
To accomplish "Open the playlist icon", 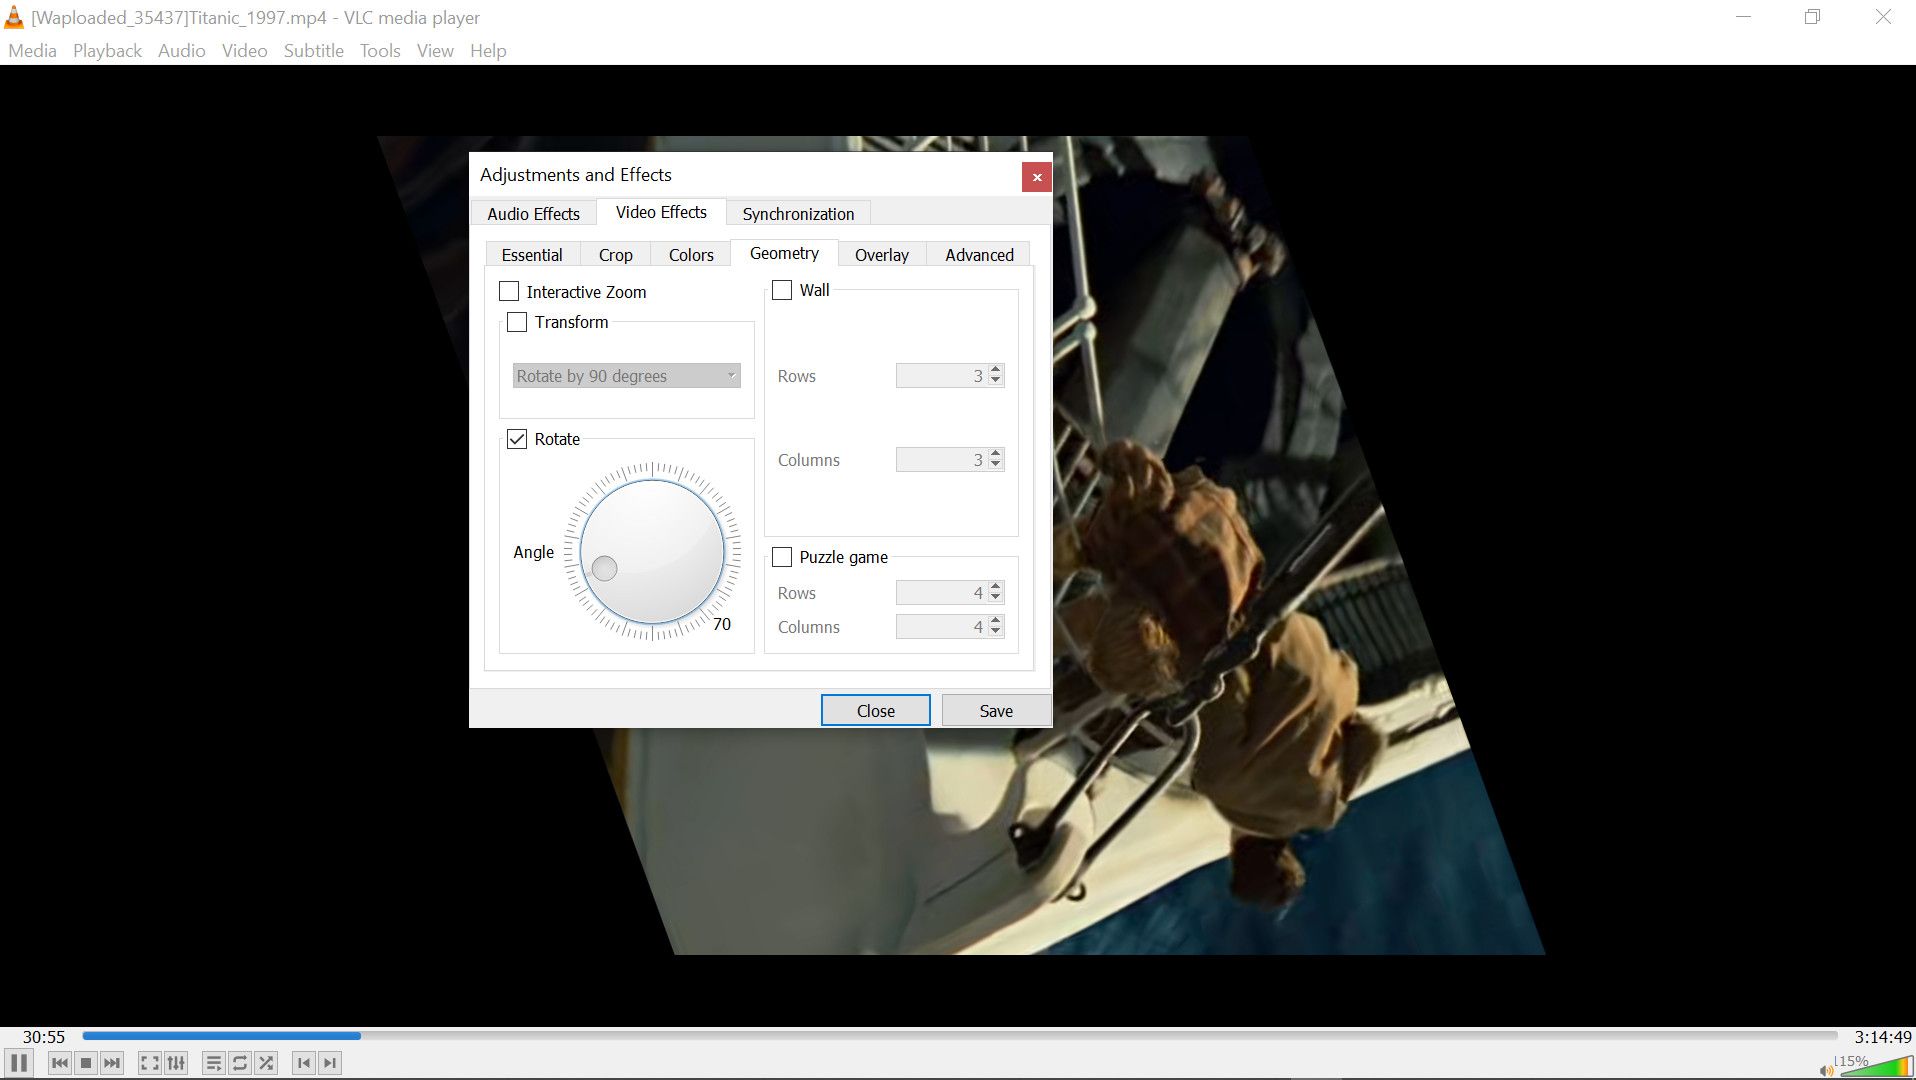I will point(213,1063).
